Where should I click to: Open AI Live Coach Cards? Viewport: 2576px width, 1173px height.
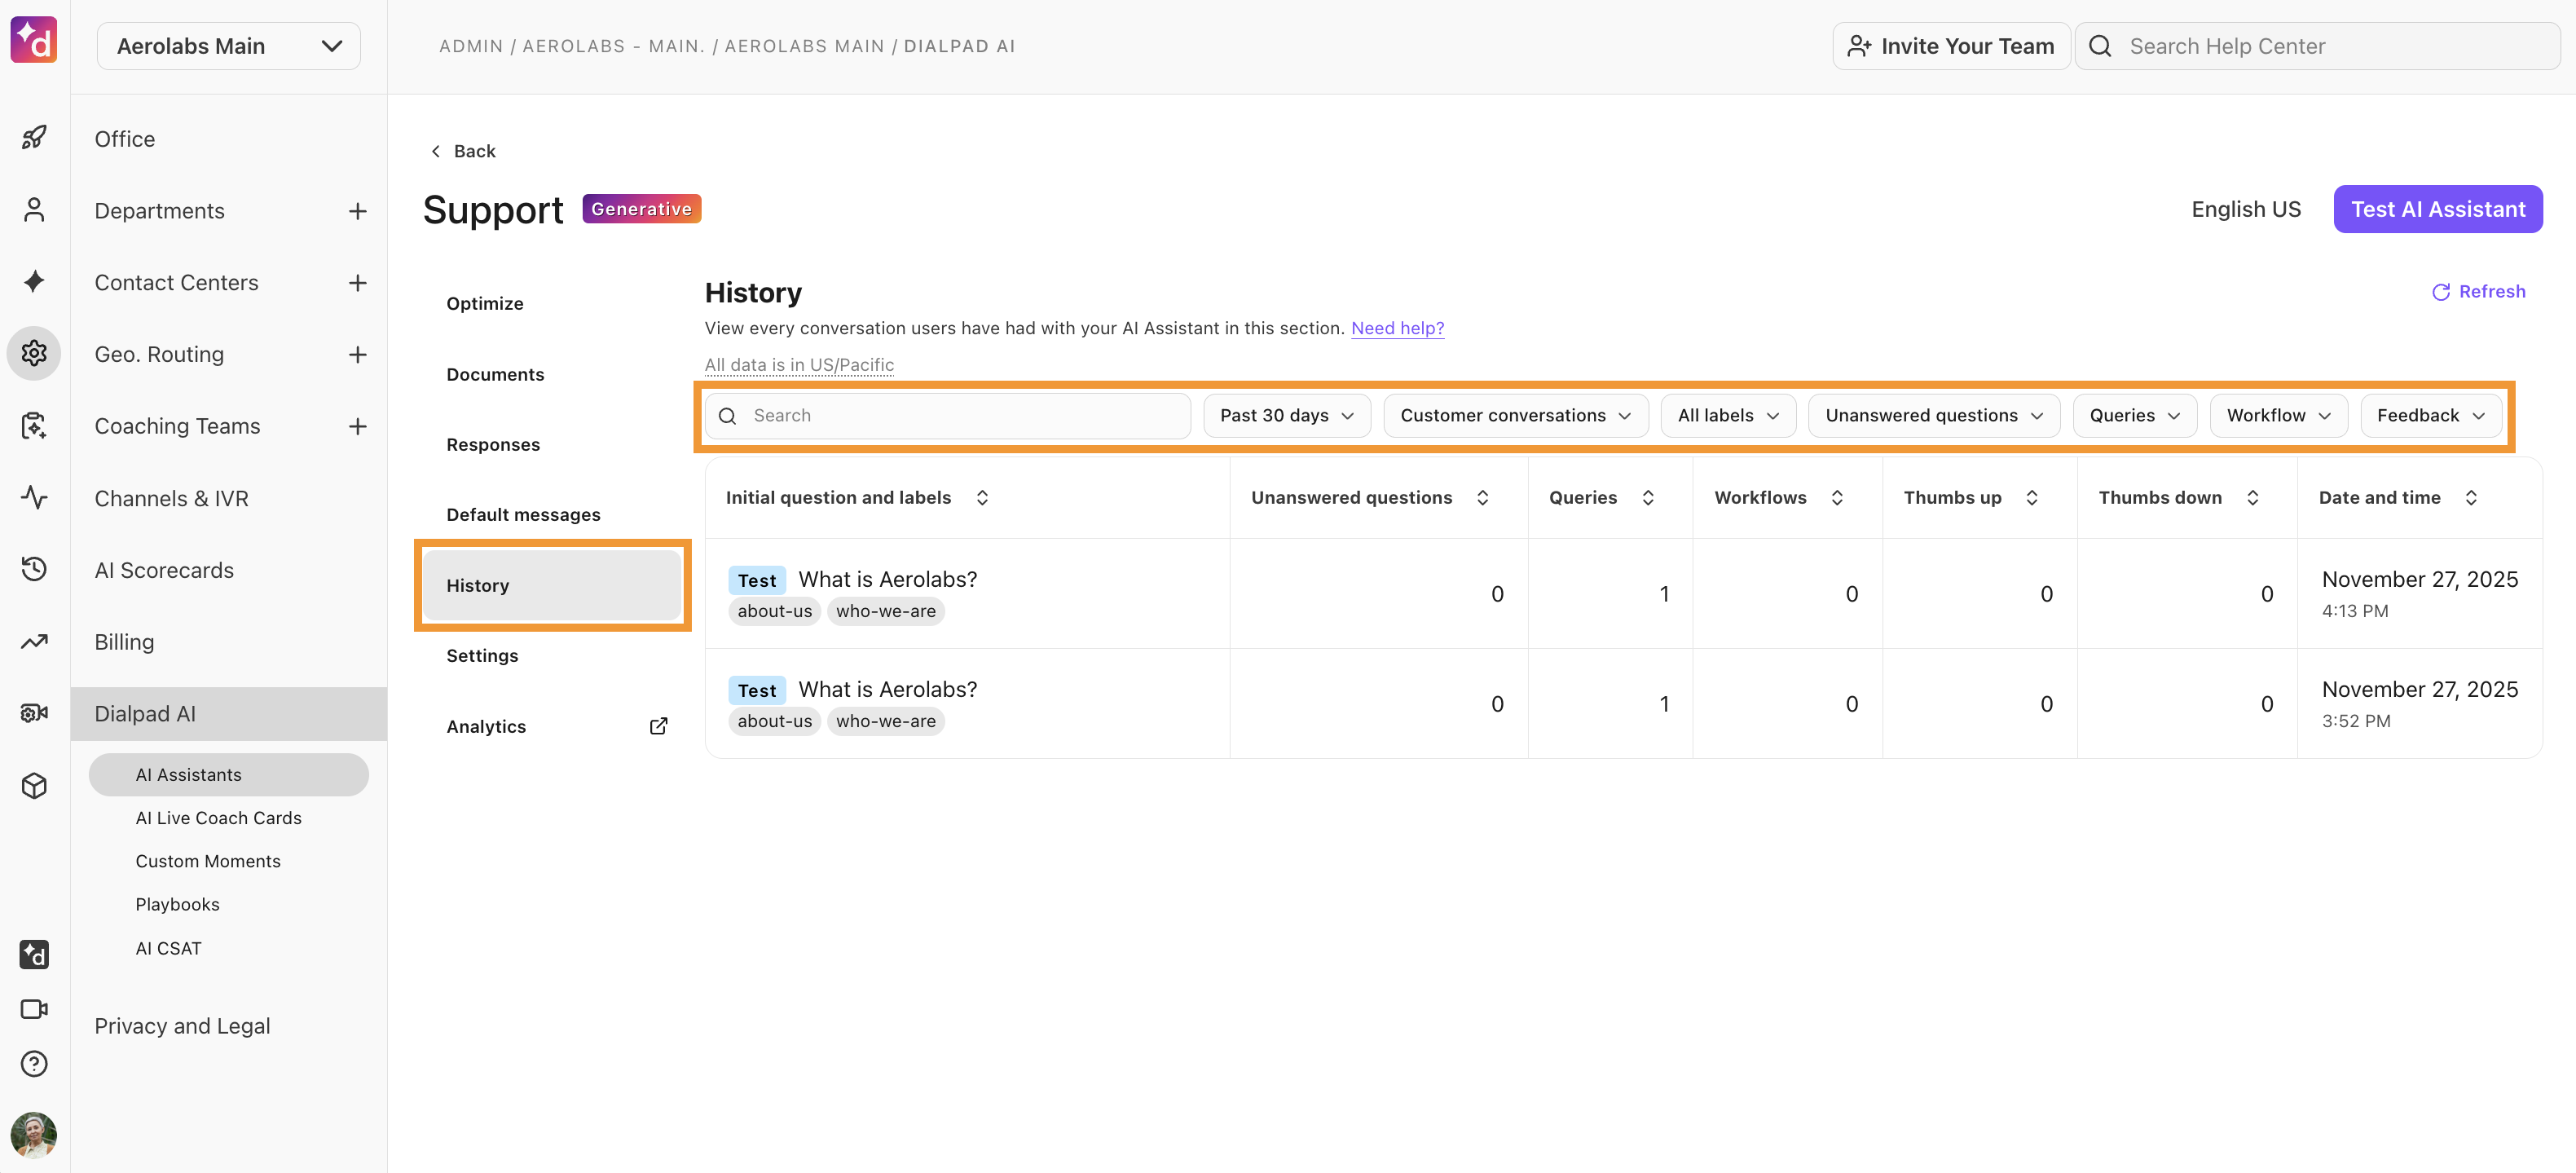click(219, 818)
